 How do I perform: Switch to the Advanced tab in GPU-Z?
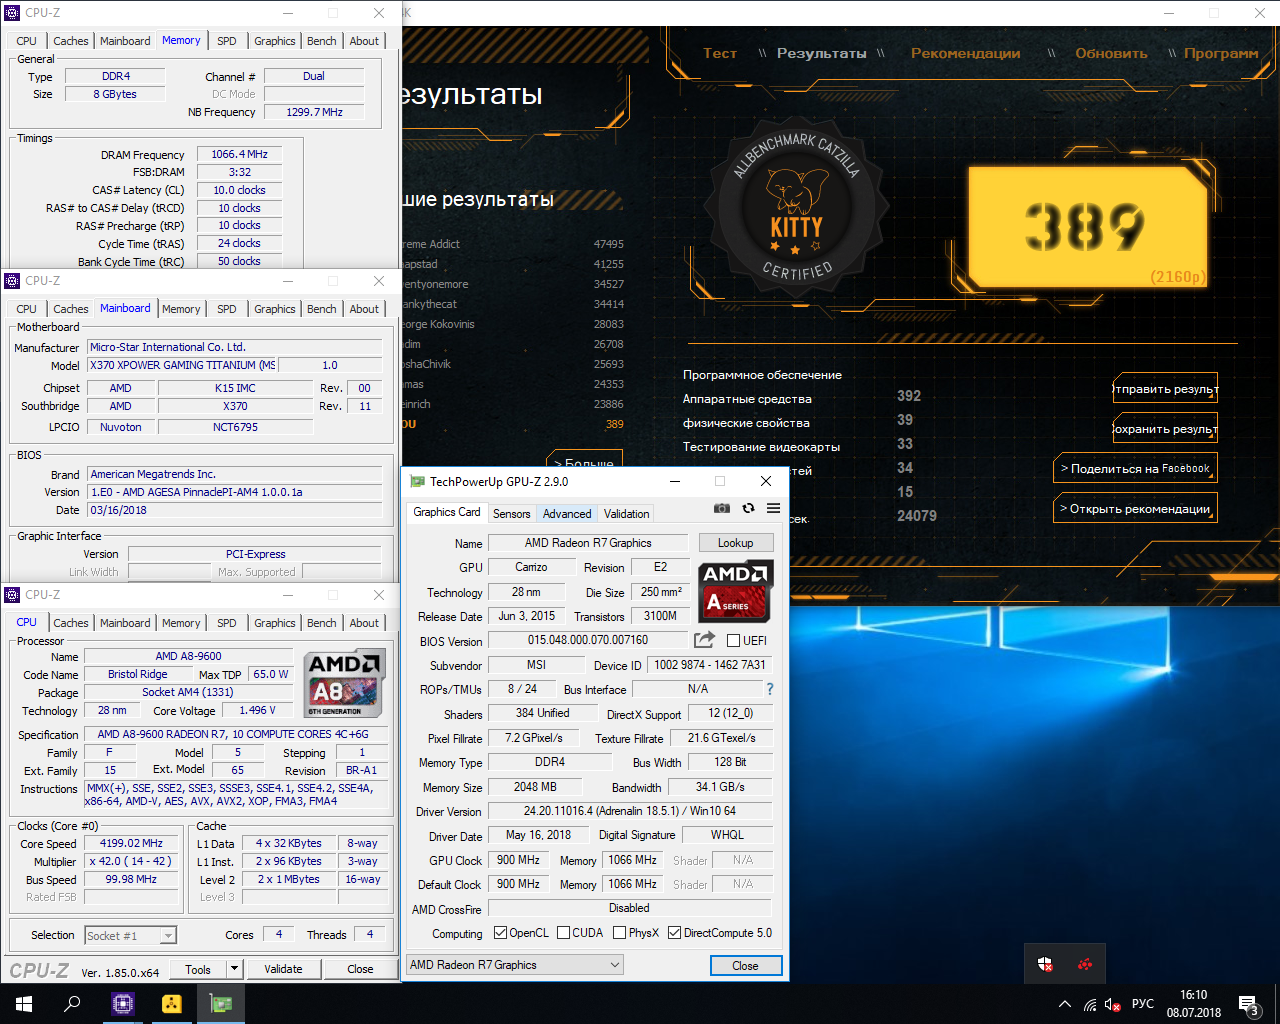click(567, 513)
